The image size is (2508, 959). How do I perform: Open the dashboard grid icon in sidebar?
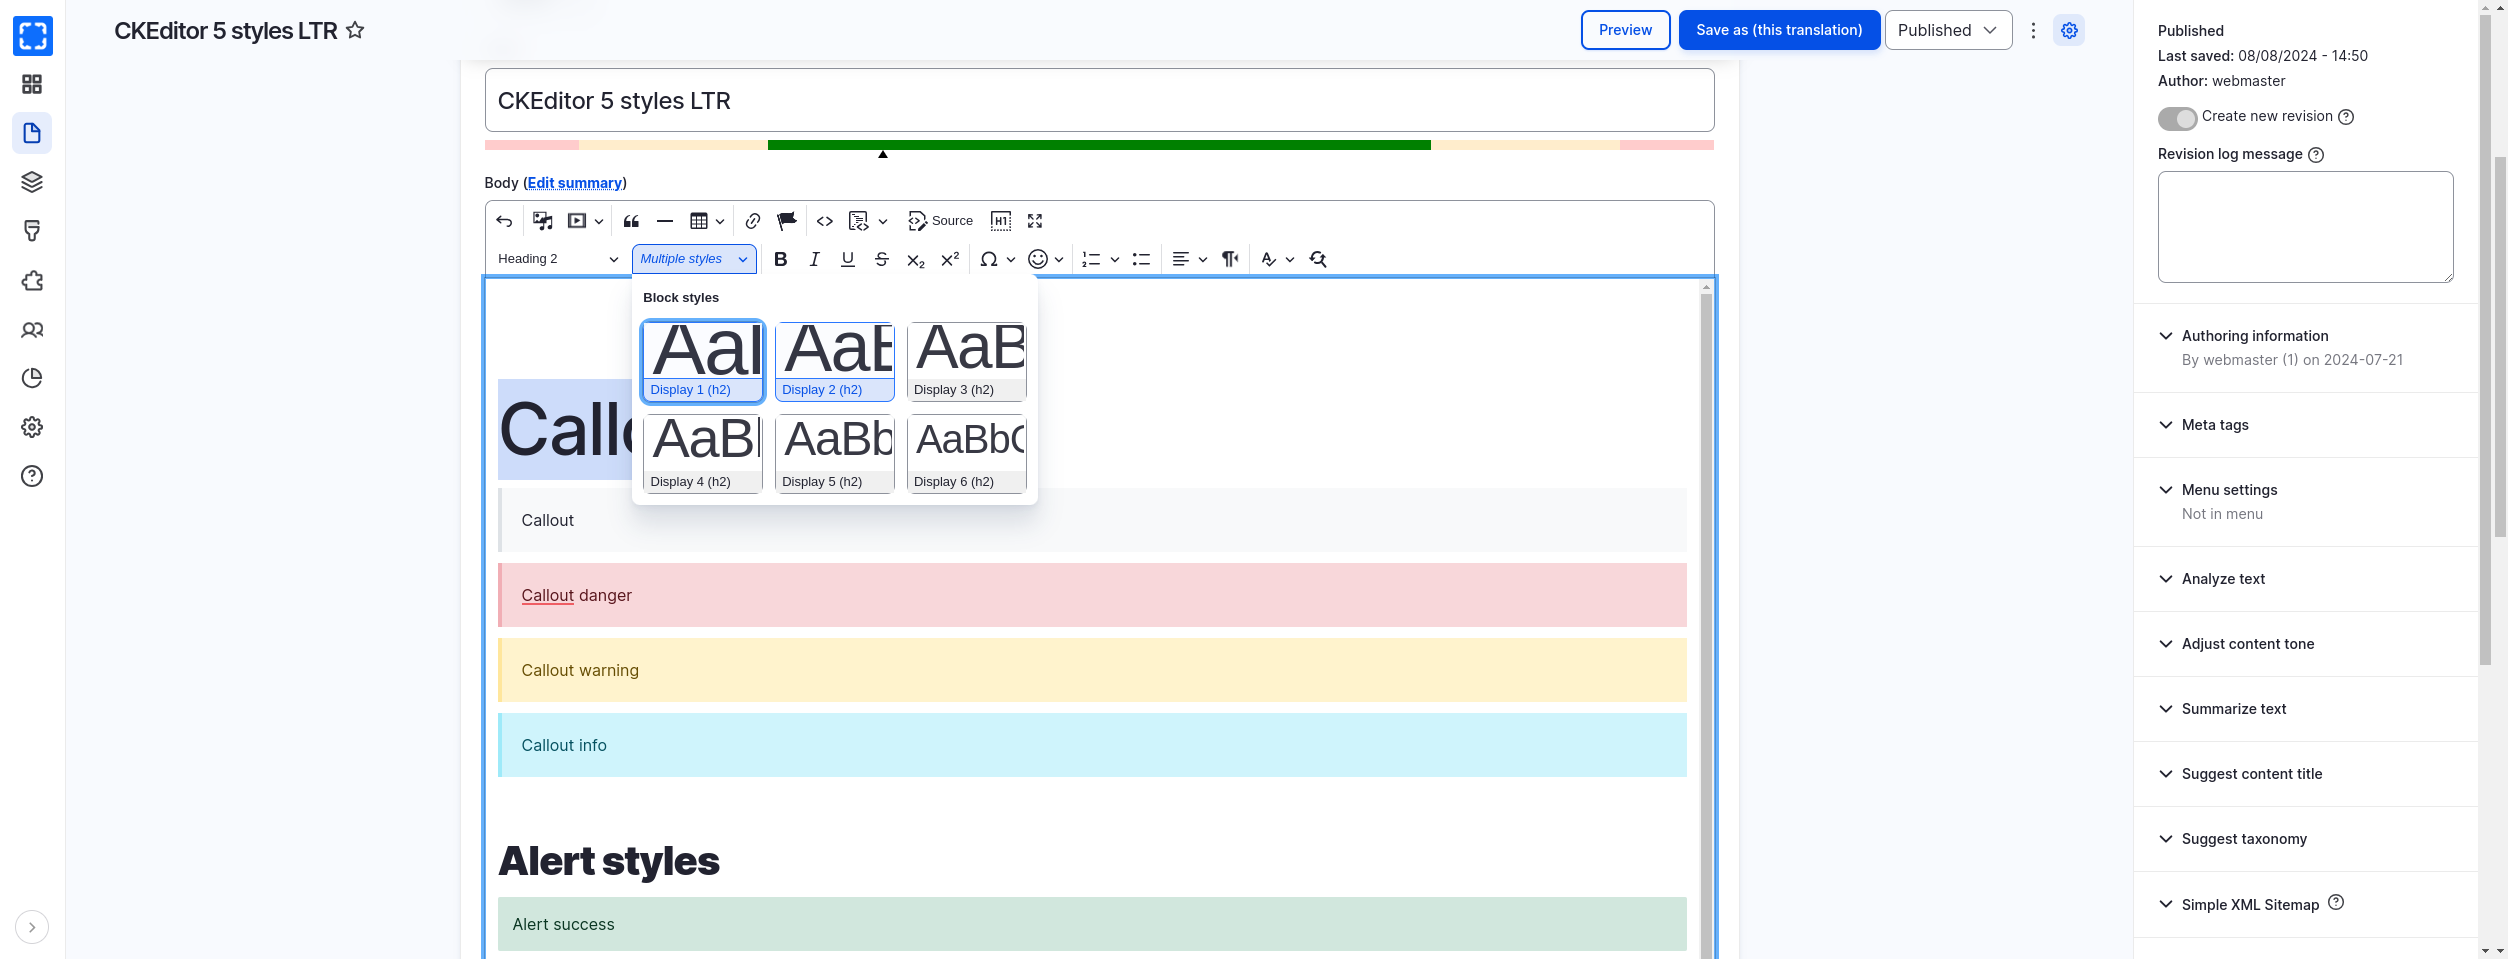pos(32,84)
